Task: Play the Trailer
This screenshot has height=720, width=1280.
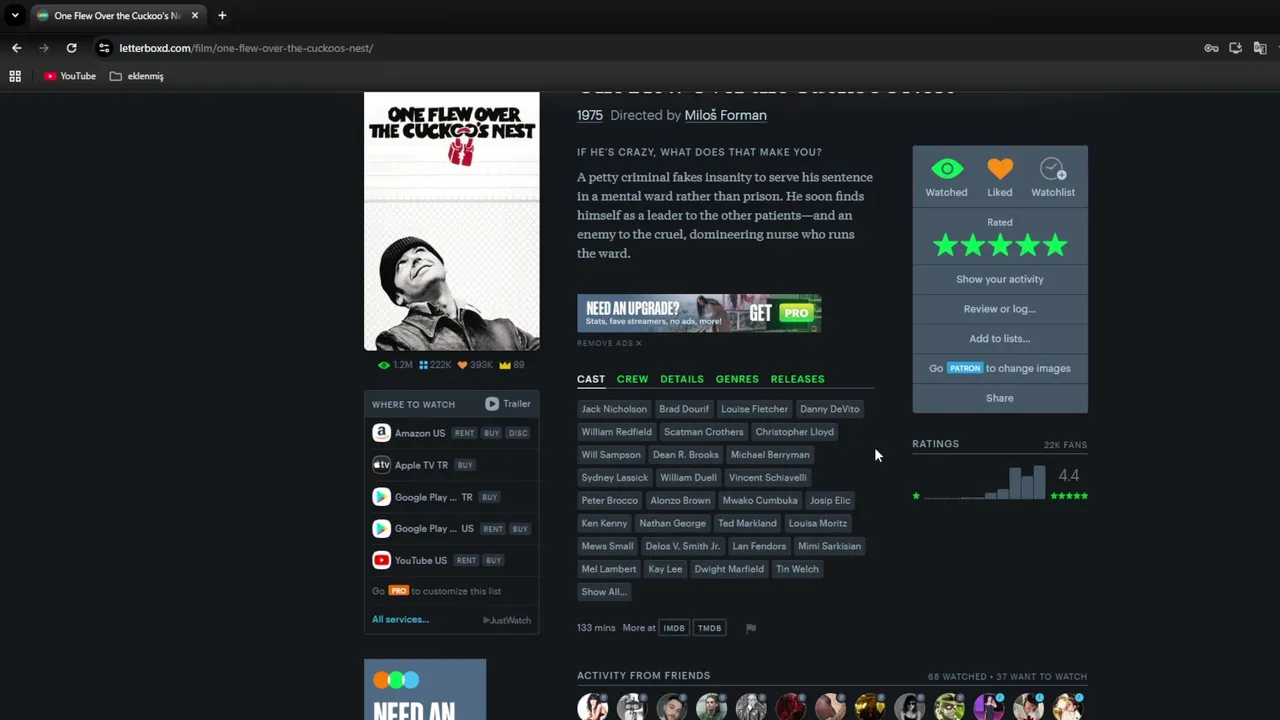Action: (x=508, y=404)
